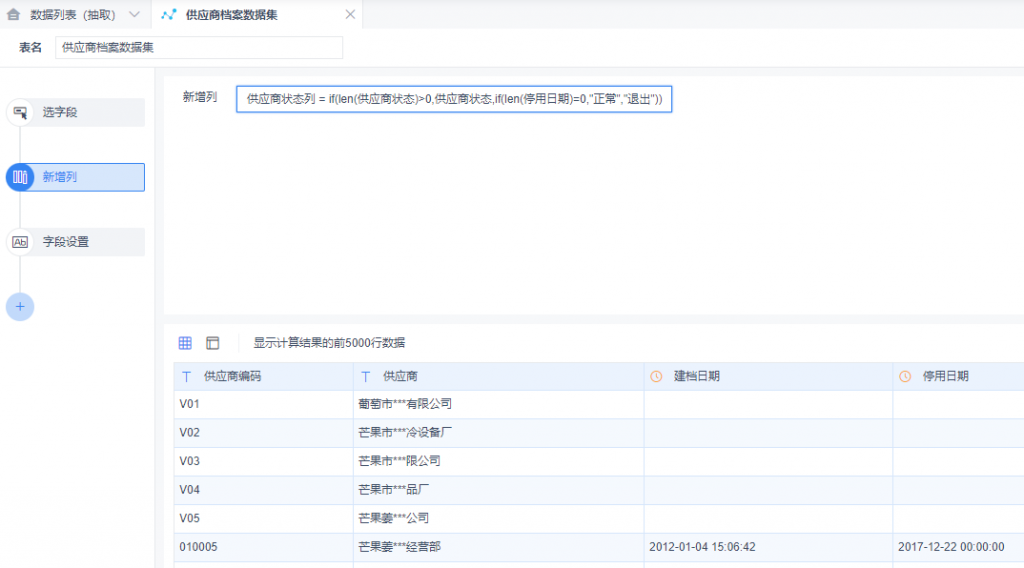
Task: Click the 建档日期 column header
Action: [x=768, y=376]
